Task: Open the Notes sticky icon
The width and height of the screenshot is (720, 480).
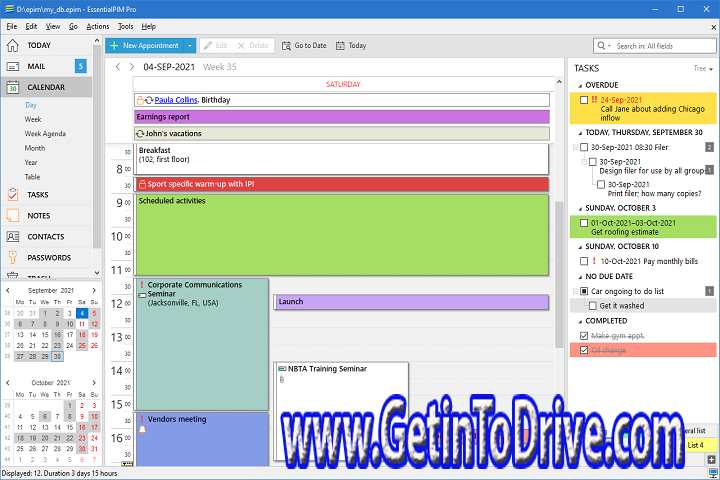Action: point(13,215)
